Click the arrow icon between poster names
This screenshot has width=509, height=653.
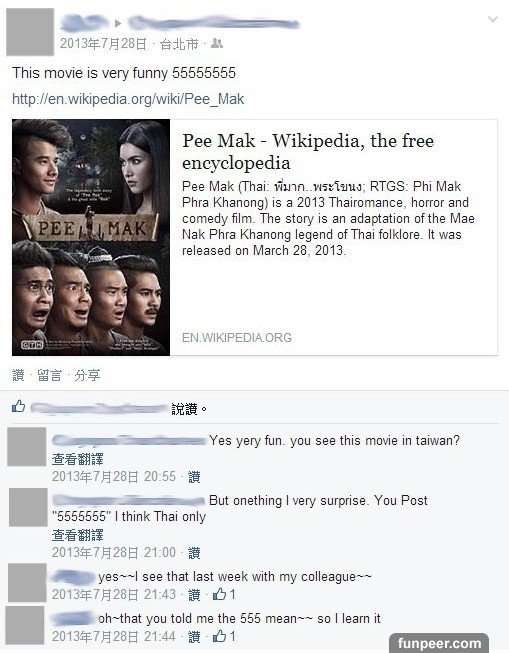118,23
